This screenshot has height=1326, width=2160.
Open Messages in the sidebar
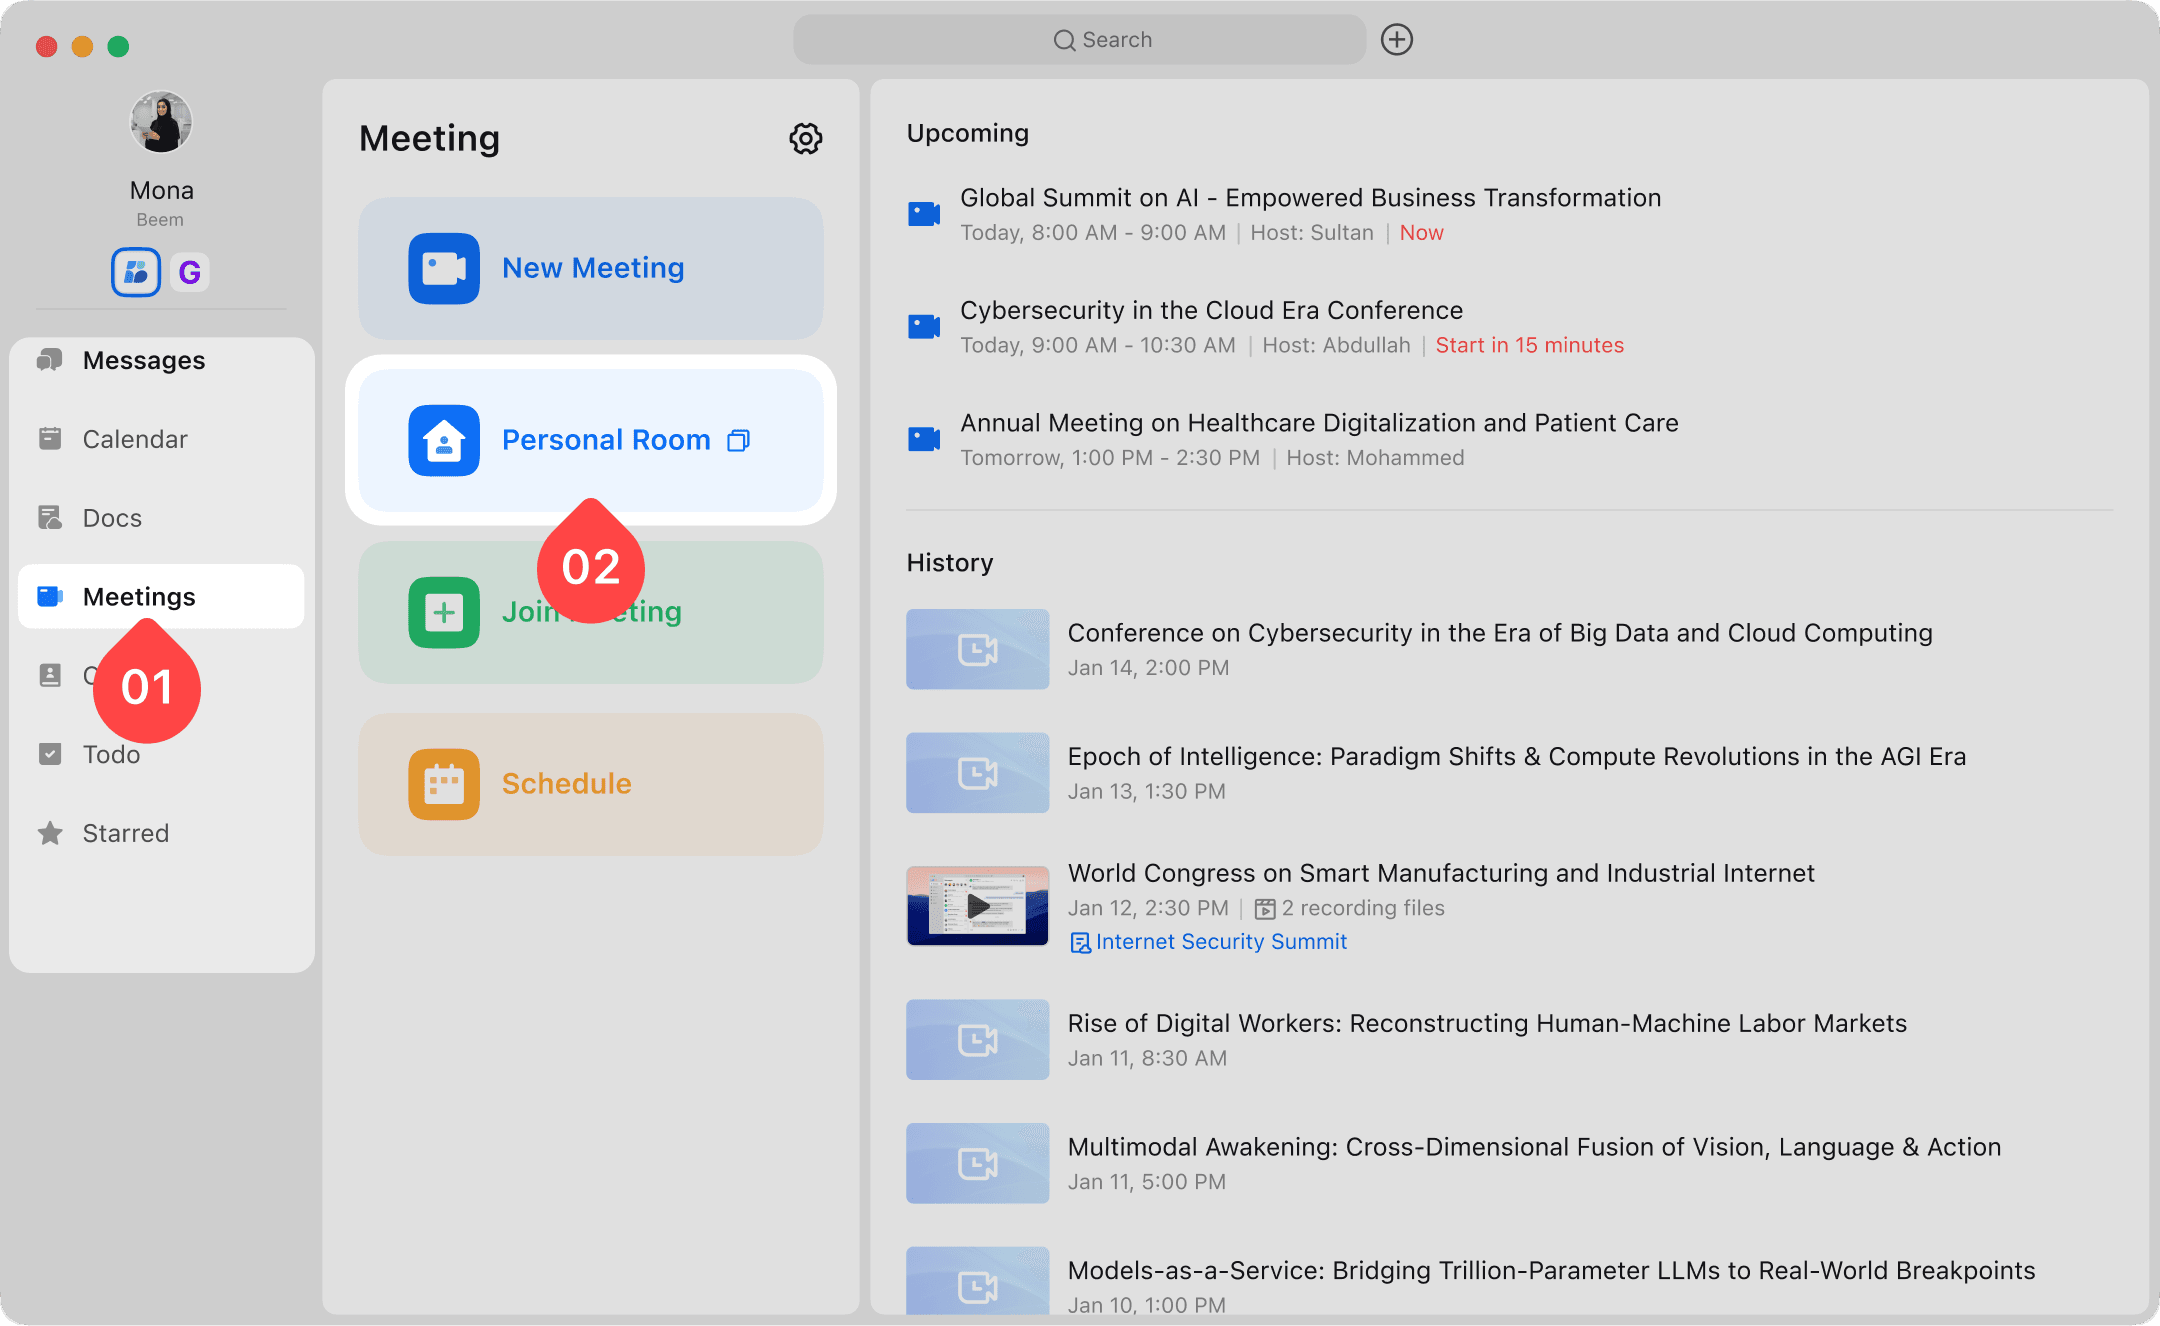143,360
